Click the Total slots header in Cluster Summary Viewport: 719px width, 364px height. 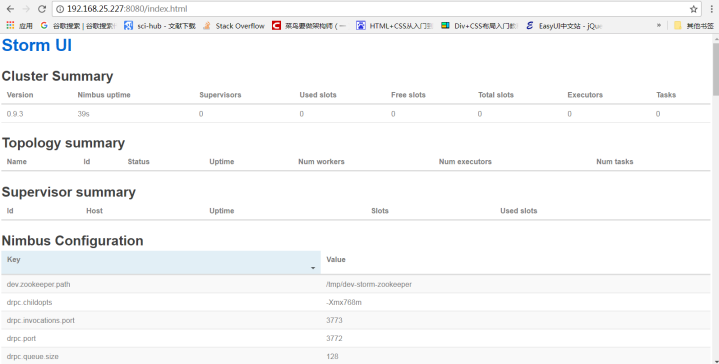point(496,95)
